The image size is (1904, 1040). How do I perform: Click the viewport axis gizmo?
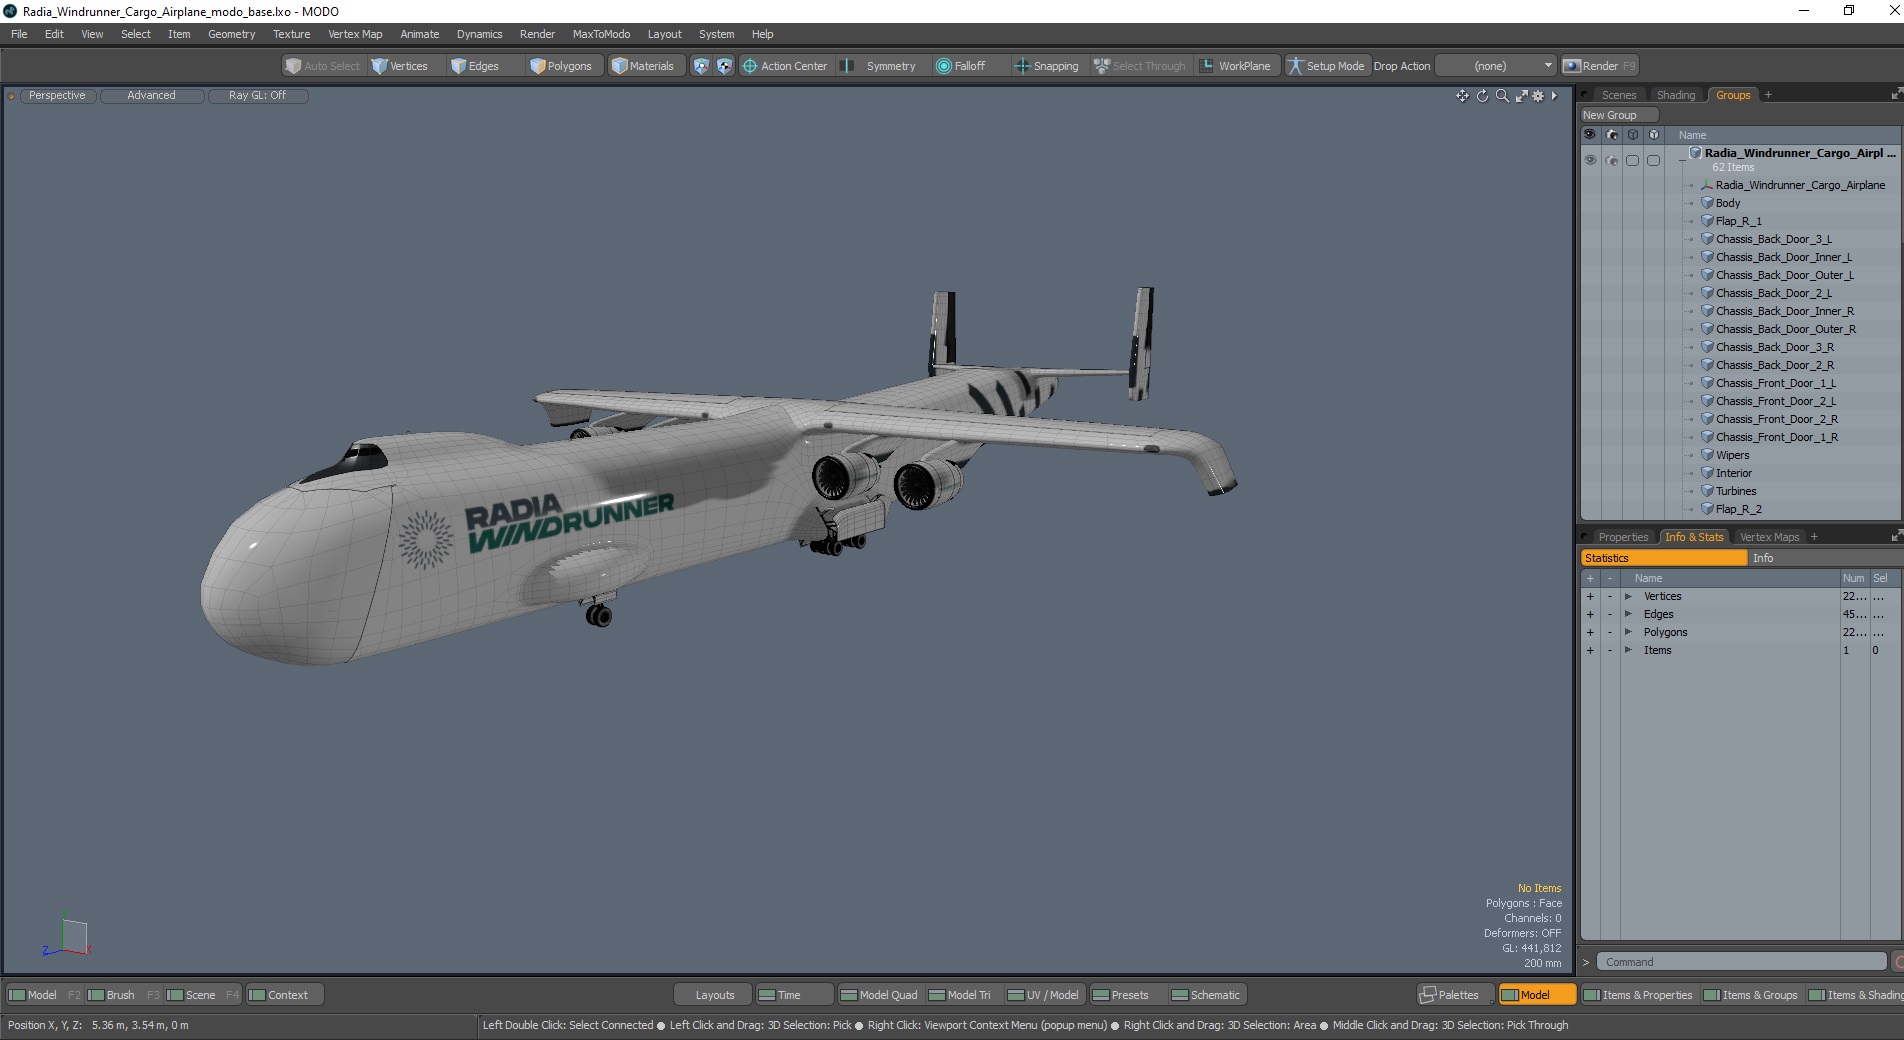click(68, 937)
